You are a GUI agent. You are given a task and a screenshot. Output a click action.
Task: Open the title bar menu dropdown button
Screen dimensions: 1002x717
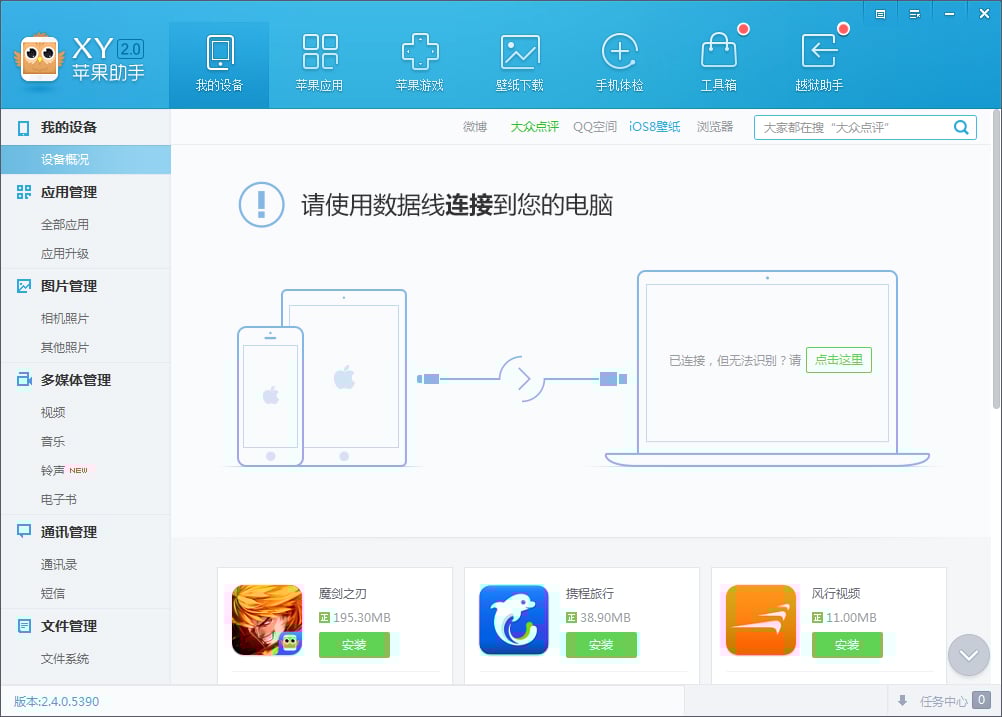point(915,14)
